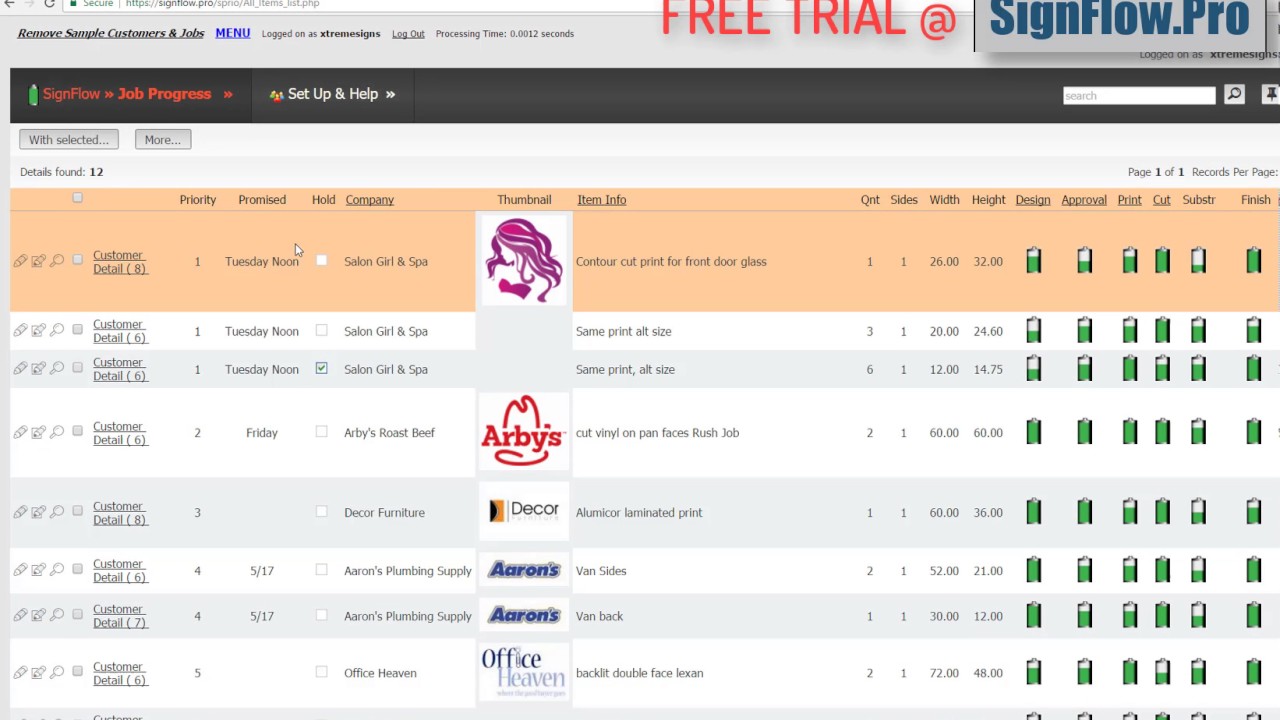The width and height of the screenshot is (1280, 720).
Task: Click Salon Girl & Spa logo thumbnail
Action: pos(523,261)
